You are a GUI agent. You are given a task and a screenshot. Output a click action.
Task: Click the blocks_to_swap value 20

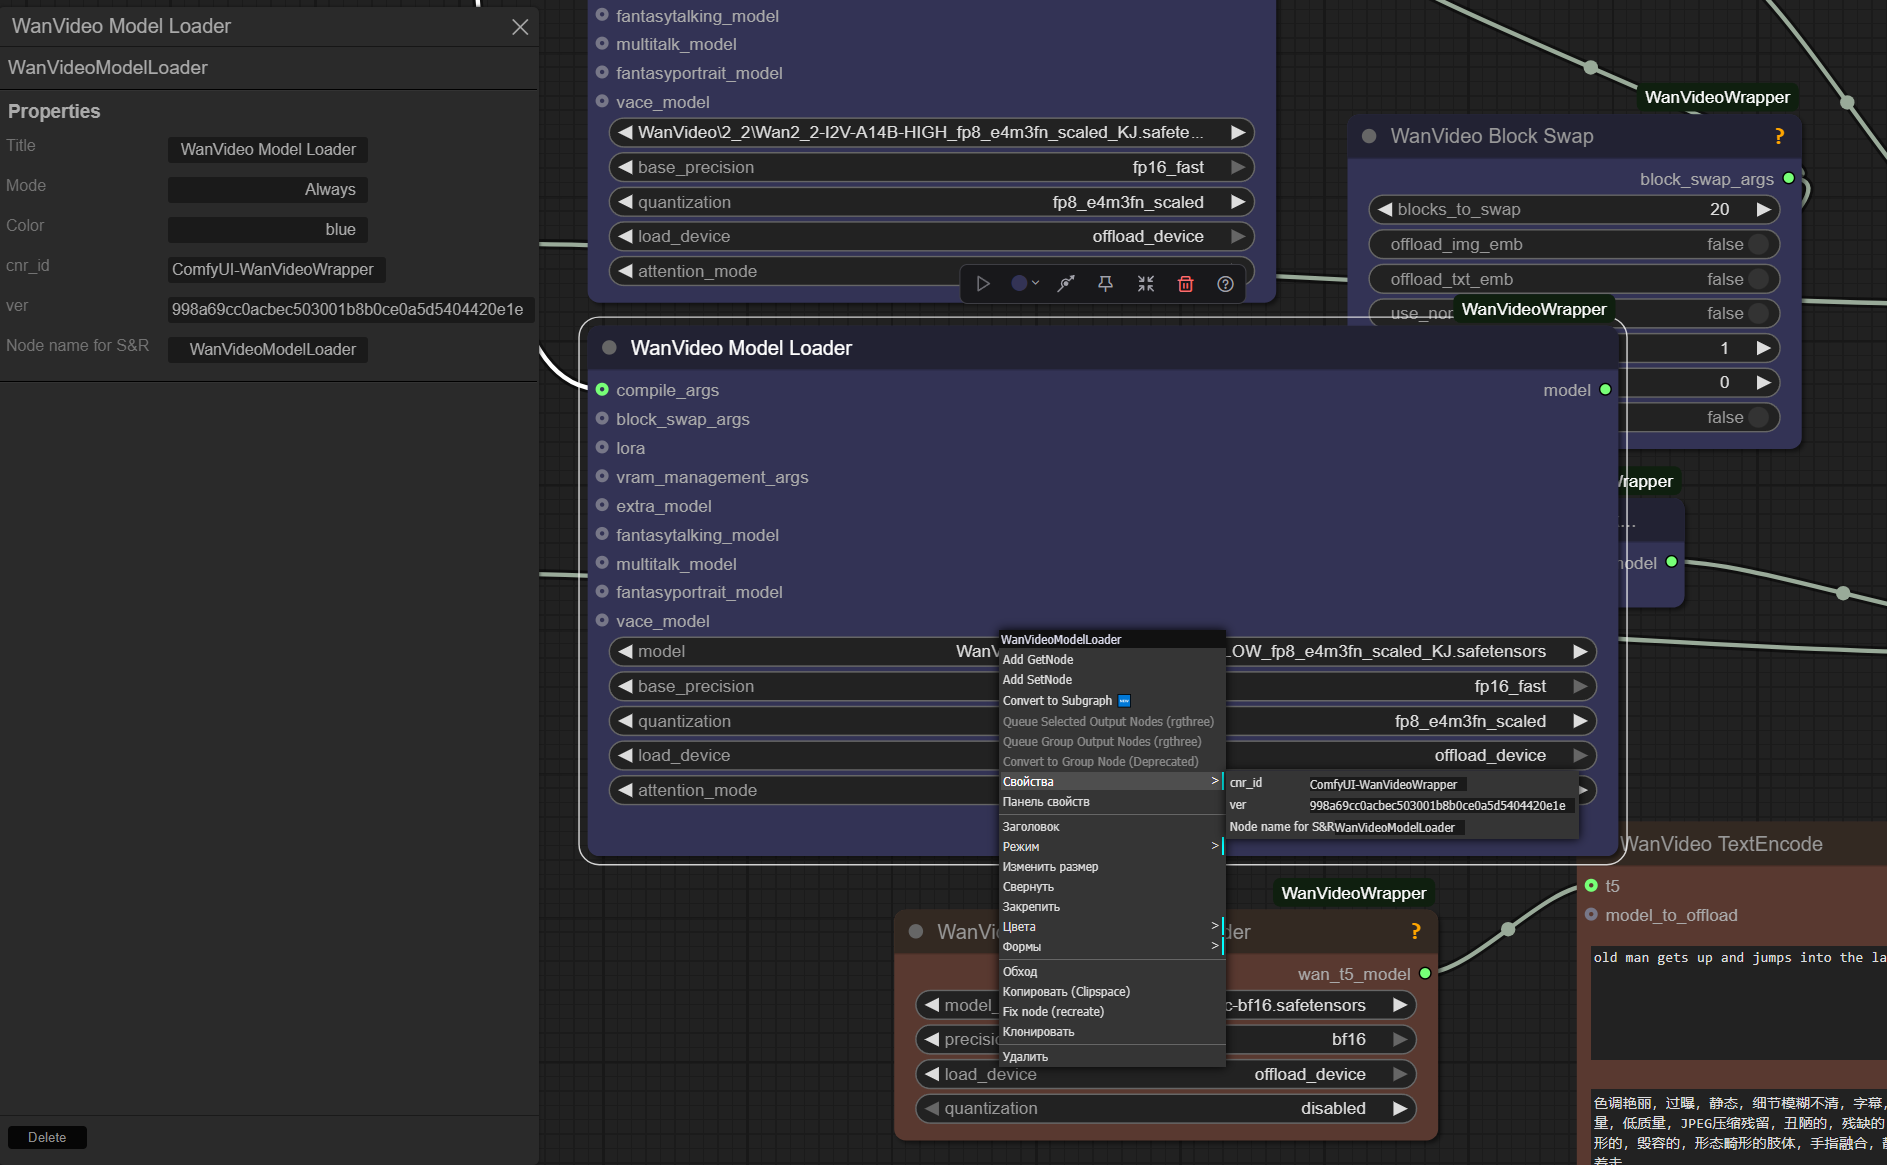[1719, 209]
